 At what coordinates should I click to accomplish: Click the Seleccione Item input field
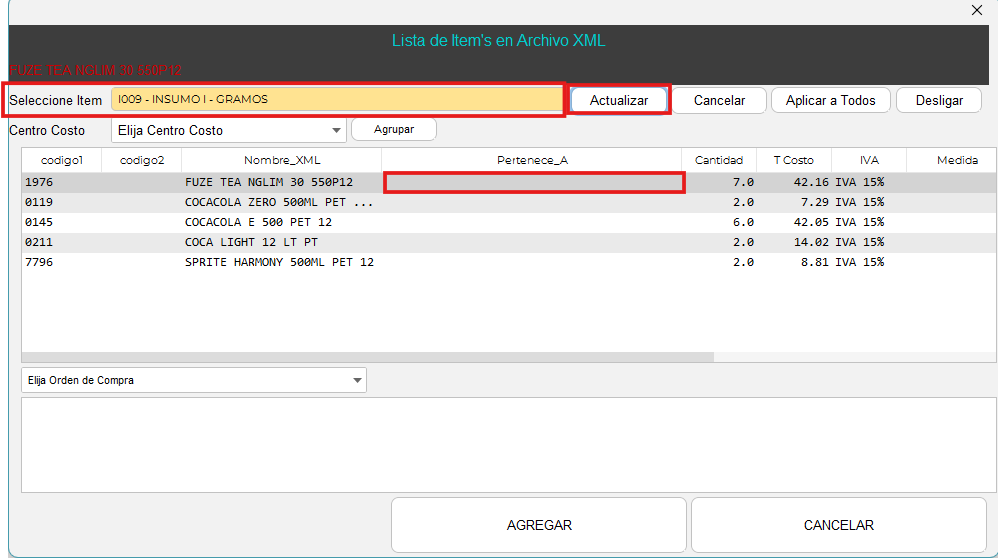coord(336,100)
